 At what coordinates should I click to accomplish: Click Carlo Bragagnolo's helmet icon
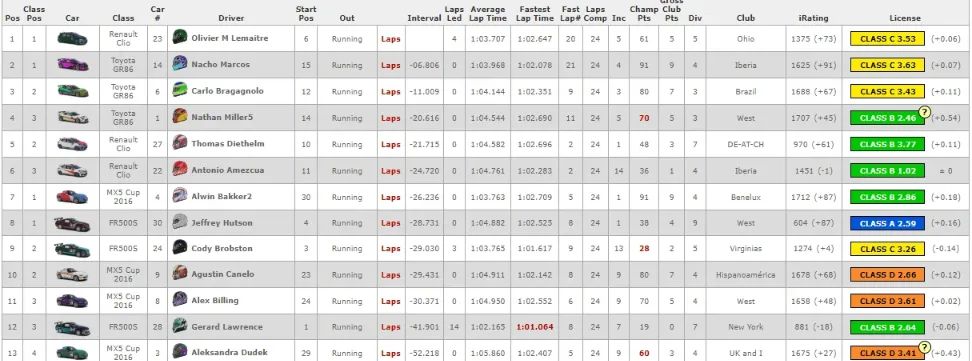coord(180,90)
